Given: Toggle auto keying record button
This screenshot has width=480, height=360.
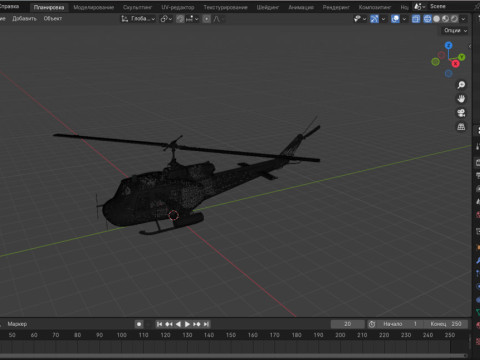Looking at the screenshot, I should [139, 324].
